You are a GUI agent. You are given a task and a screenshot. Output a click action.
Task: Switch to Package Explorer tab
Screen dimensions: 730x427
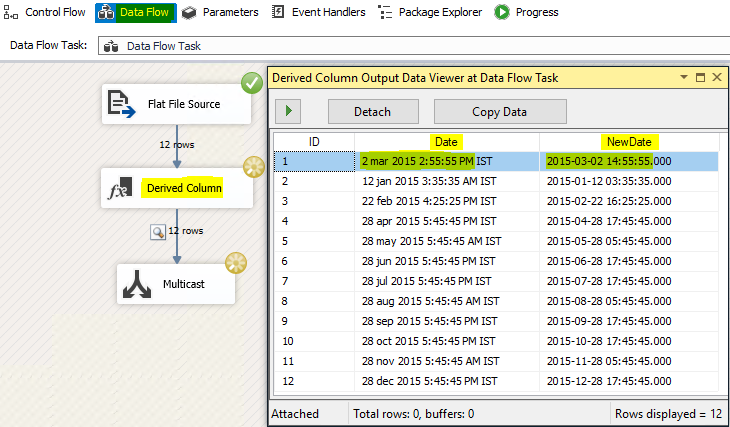coord(430,13)
